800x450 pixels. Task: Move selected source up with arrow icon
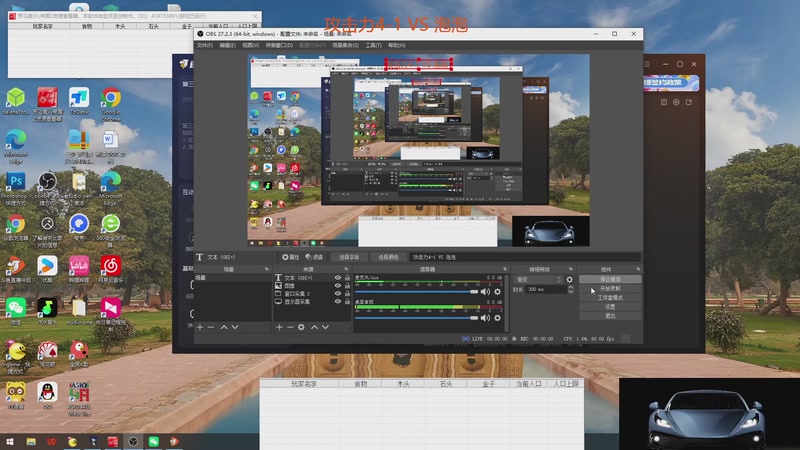pos(314,327)
